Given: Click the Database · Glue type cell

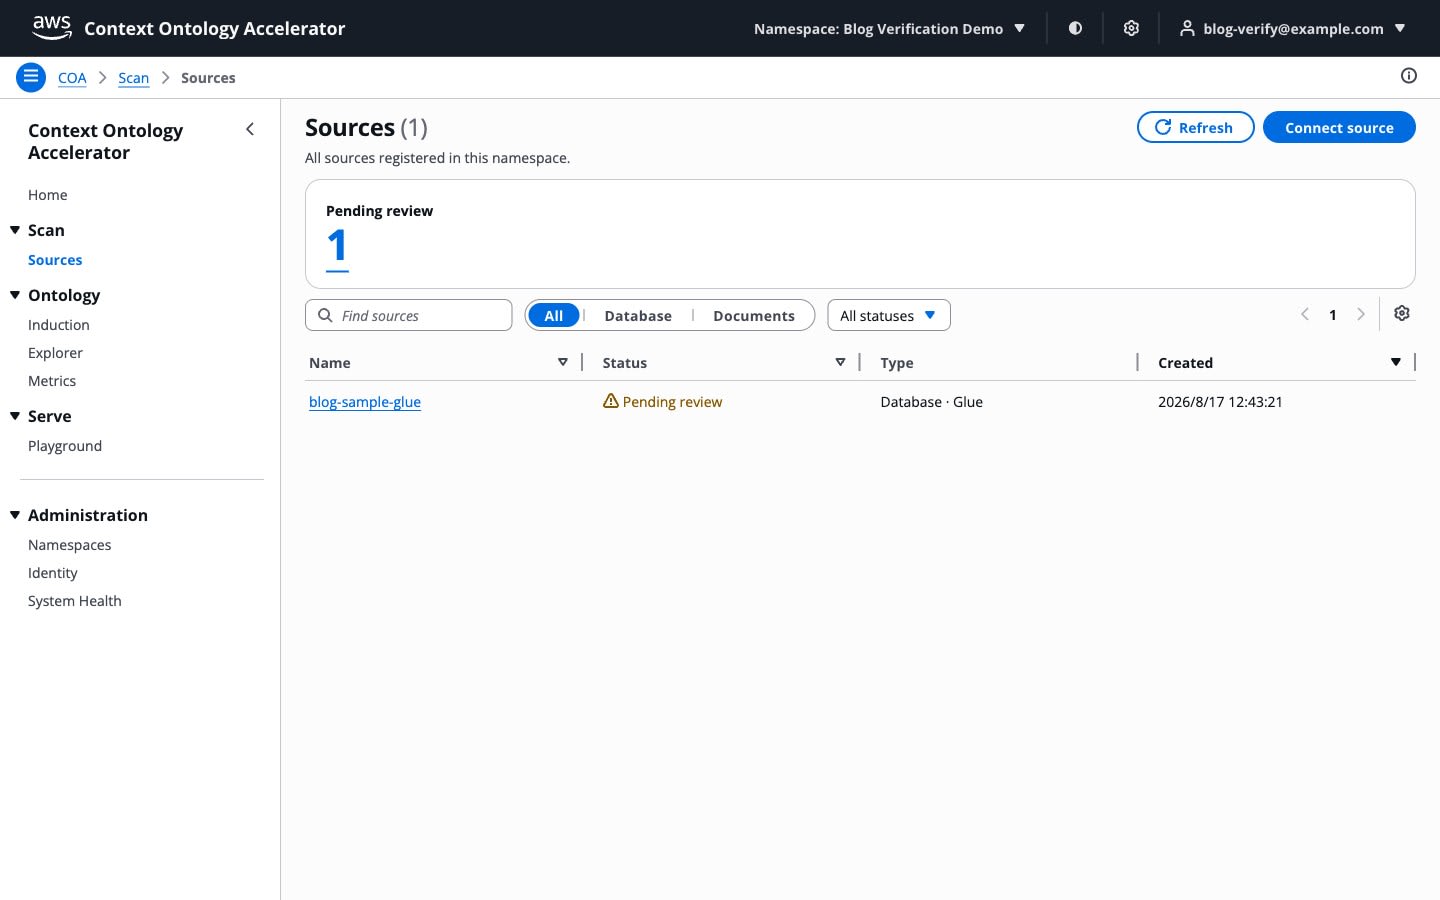Looking at the screenshot, I should coord(932,402).
